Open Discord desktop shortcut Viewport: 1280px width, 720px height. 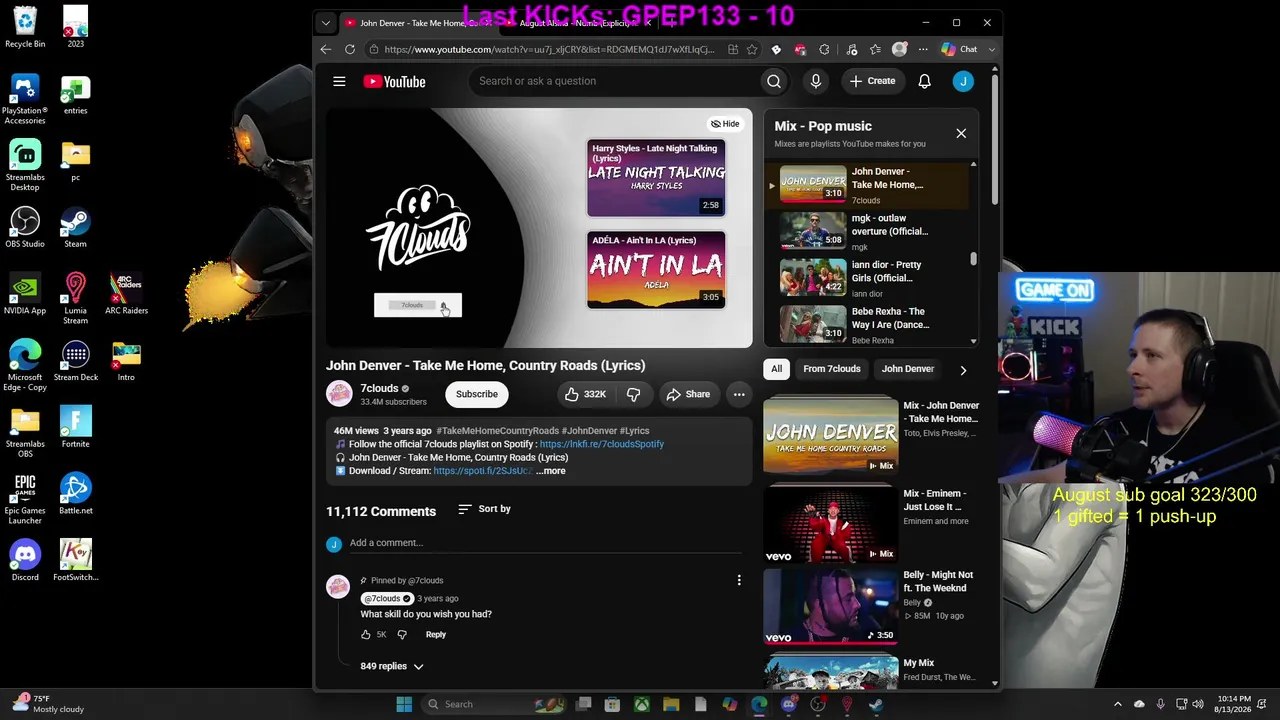pyautogui.click(x=25, y=560)
